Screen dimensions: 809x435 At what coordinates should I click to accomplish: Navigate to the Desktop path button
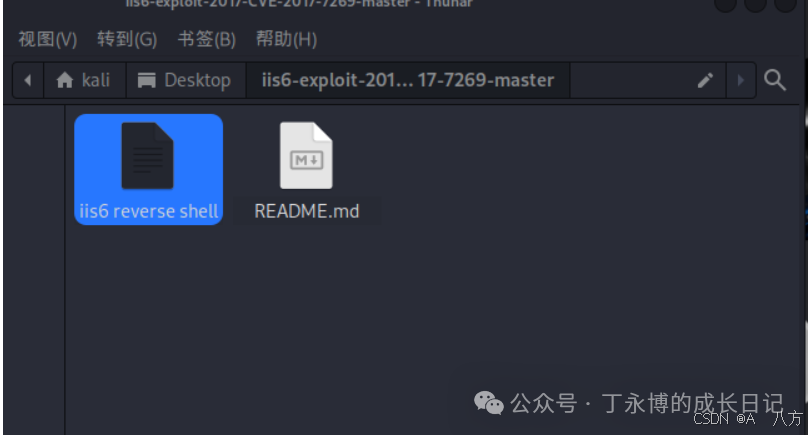pyautogui.click(x=186, y=80)
